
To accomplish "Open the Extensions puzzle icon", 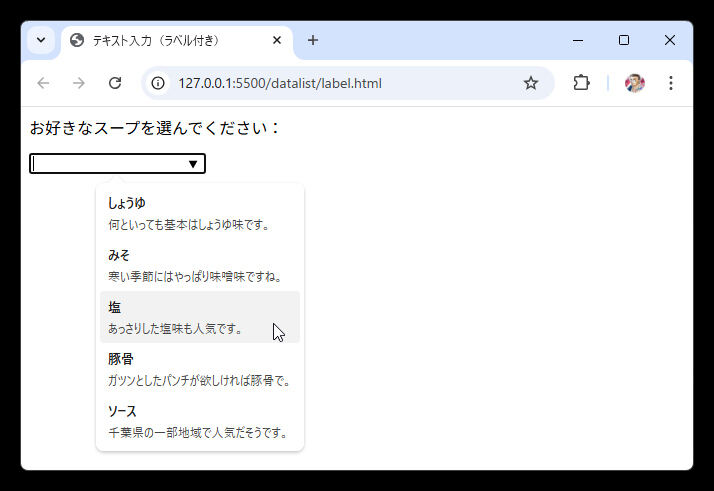I will click(581, 83).
